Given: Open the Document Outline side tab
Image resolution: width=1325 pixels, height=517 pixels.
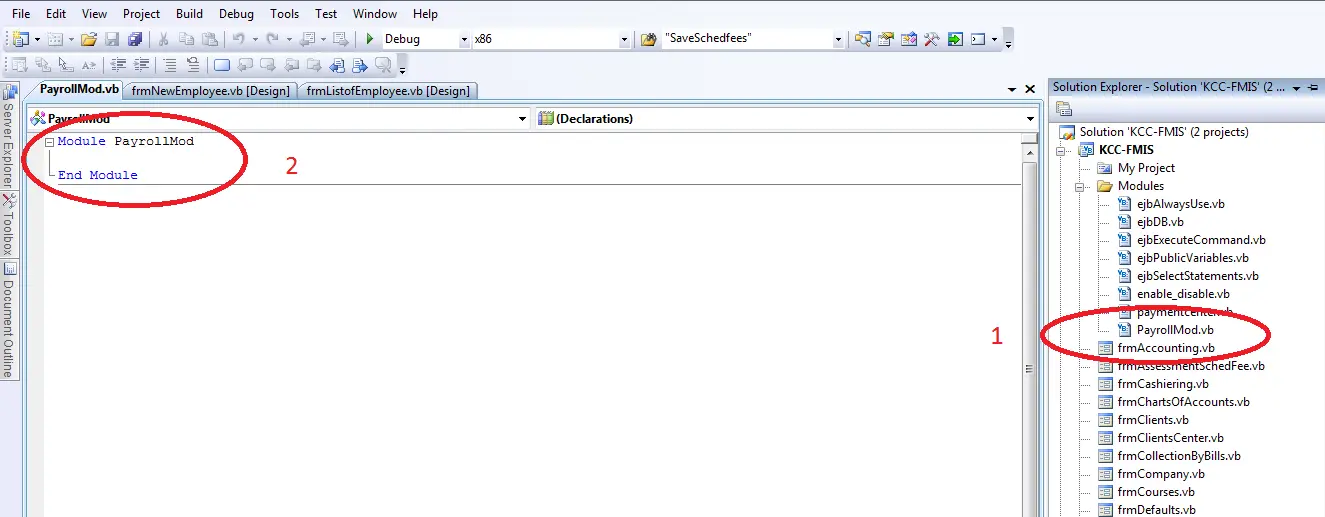Looking at the screenshot, I should [9, 320].
